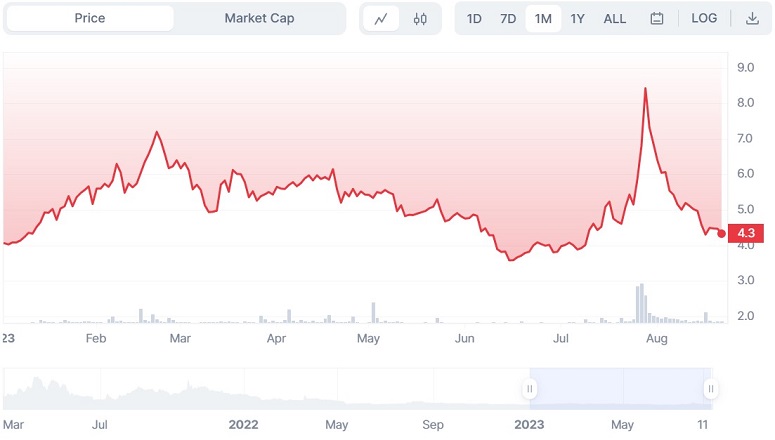
Task: Click the tall volume bar in late July
Action: pos(641,303)
